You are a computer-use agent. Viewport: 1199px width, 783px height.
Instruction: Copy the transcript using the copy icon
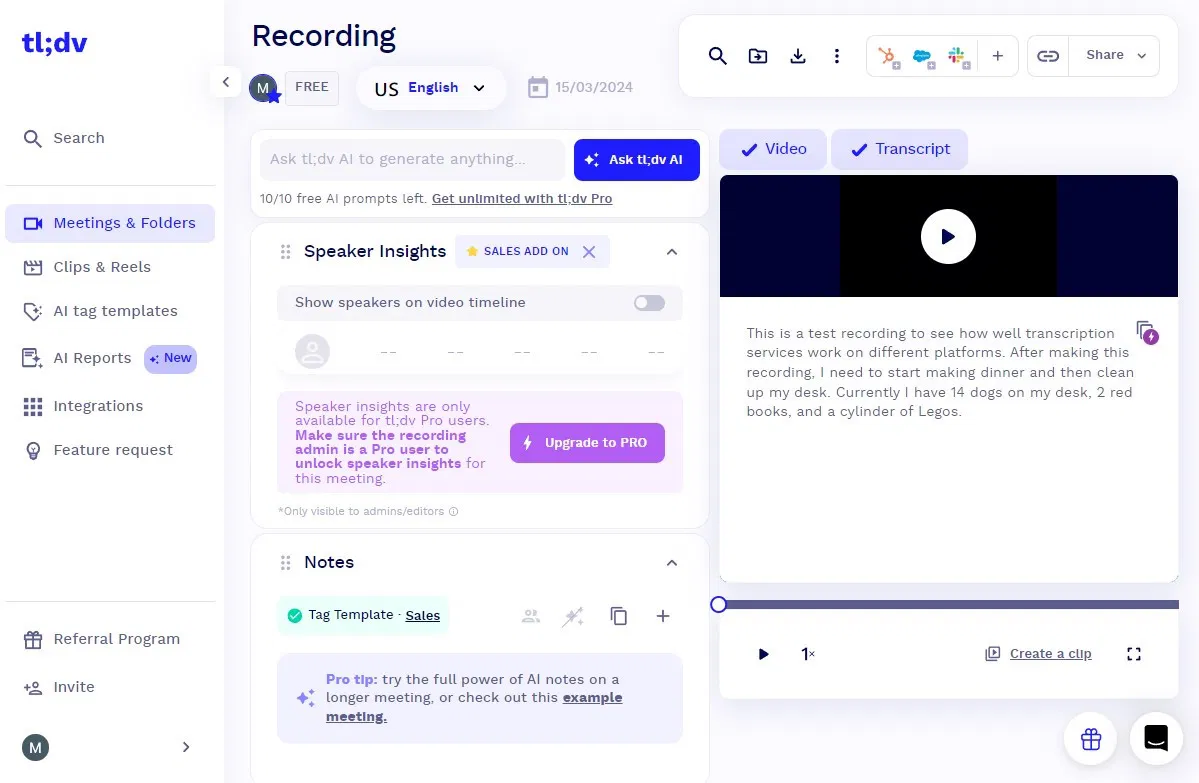pos(1146,332)
